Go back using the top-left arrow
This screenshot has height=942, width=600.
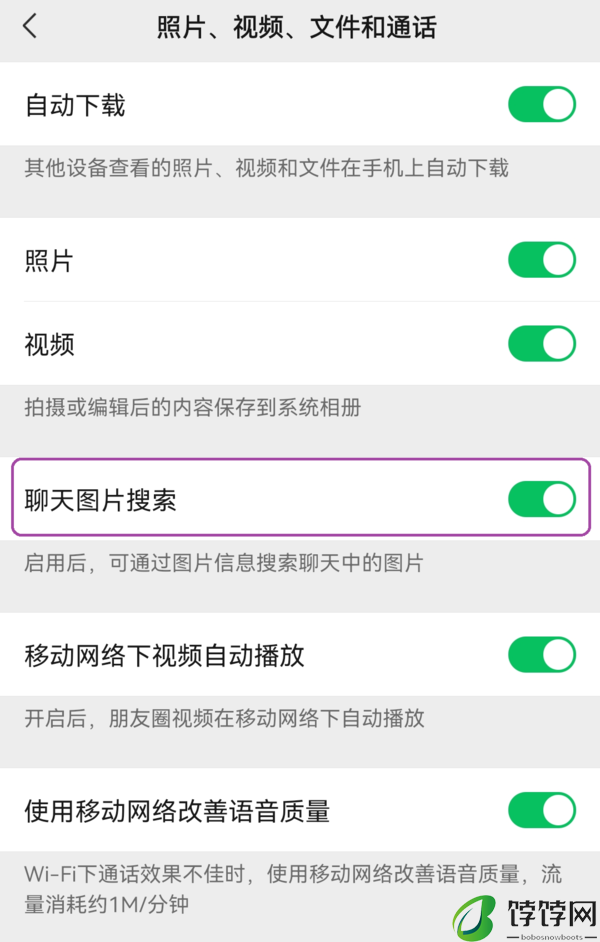[x=29, y=26]
